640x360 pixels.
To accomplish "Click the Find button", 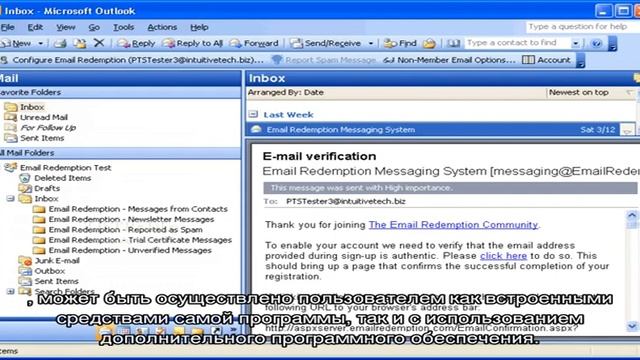I will point(400,43).
